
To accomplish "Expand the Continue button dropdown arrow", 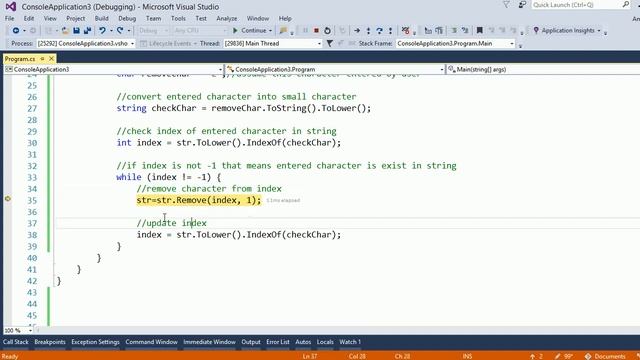I will click(270, 31).
